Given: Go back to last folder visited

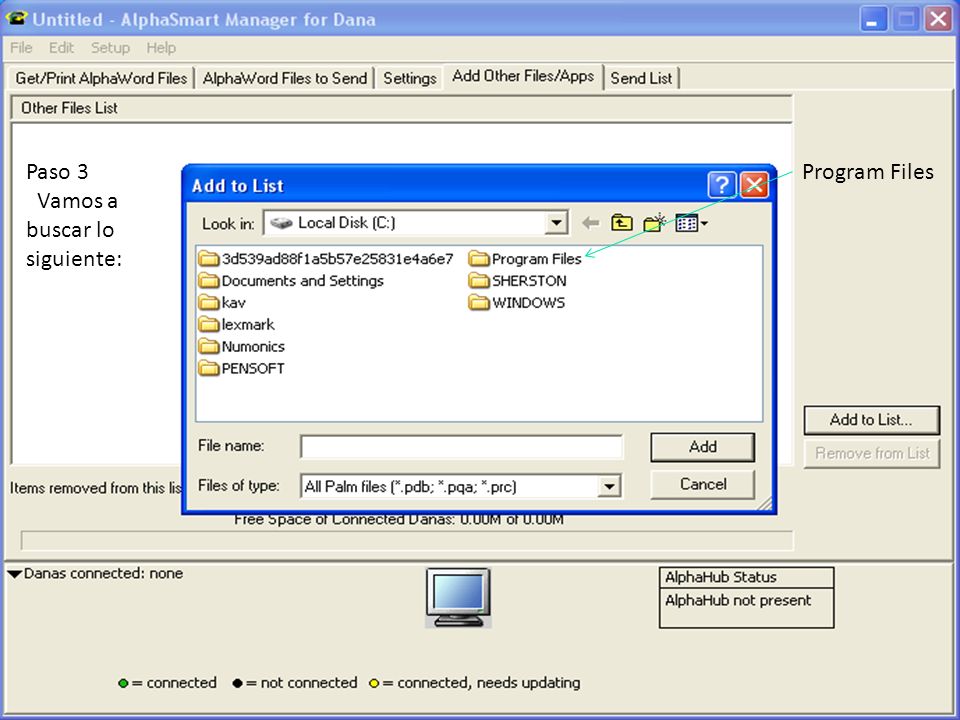Looking at the screenshot, I should coord(590,223).
